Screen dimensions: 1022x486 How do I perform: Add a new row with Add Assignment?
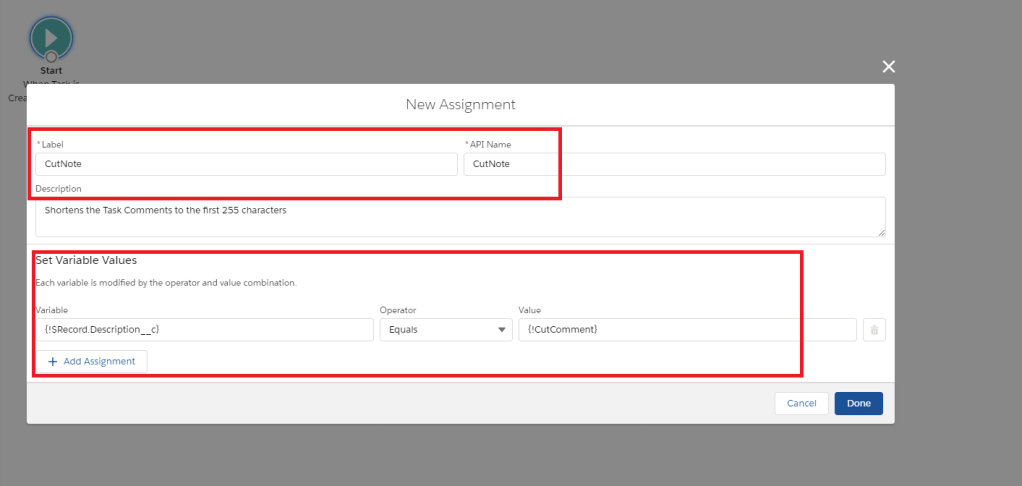92,361
